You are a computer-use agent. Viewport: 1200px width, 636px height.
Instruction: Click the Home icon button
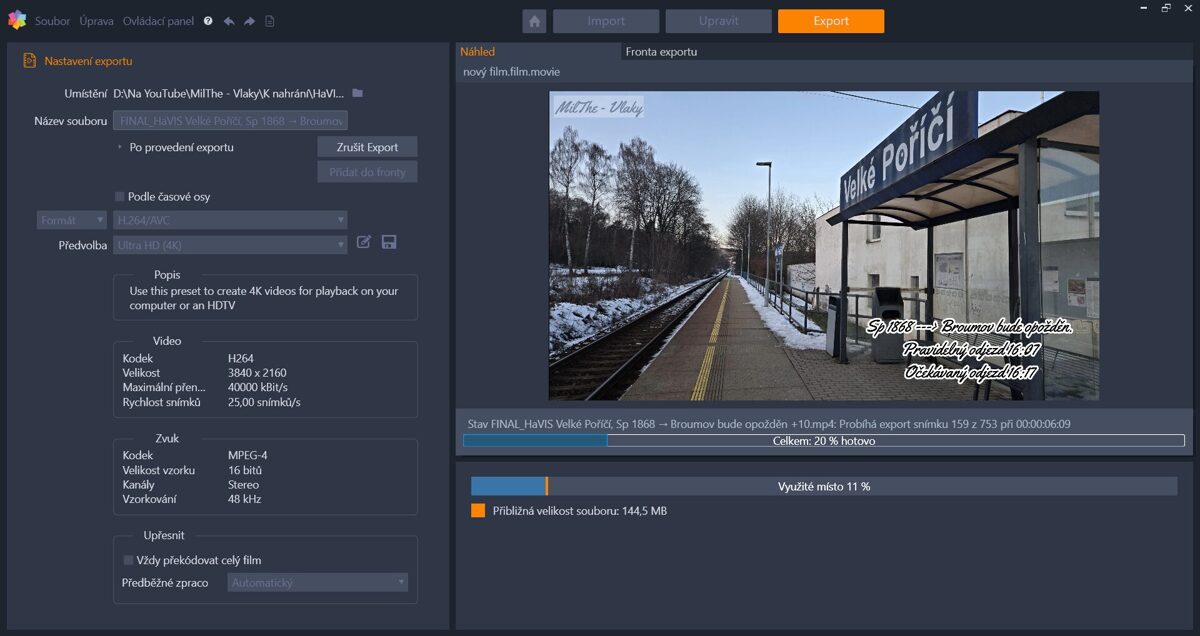(x=534, y=21)
